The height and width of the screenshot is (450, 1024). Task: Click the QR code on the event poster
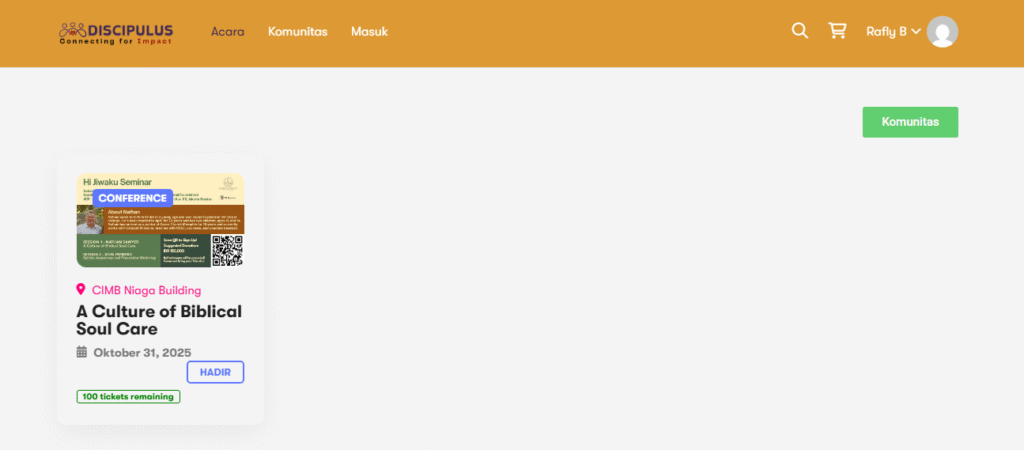[x=227, y=251]
